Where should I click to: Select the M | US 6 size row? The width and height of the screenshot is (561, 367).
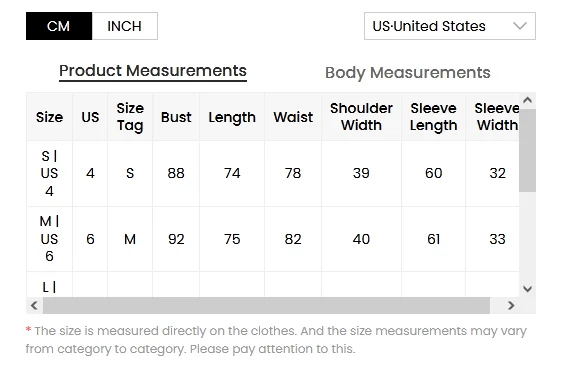tap(273, 239)
